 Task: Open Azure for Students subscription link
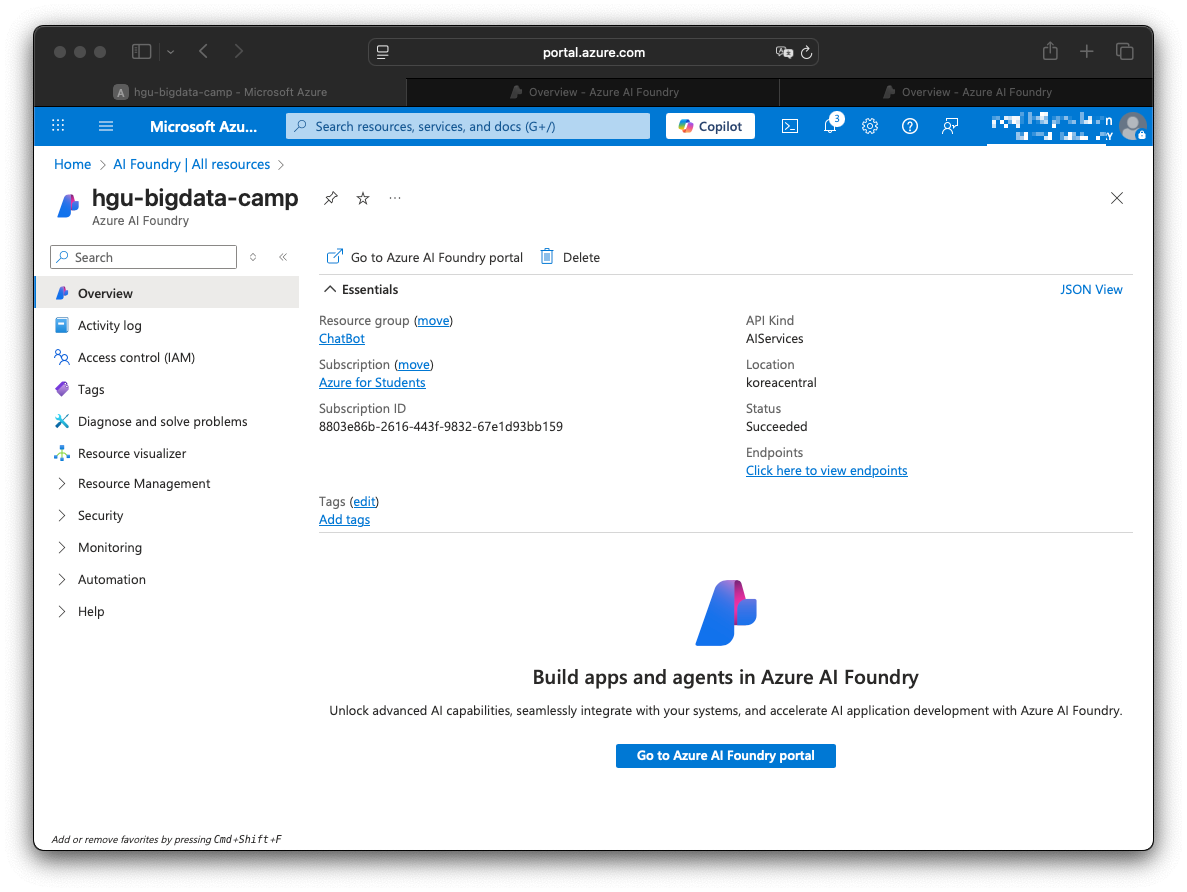click(x=372, y=382)
